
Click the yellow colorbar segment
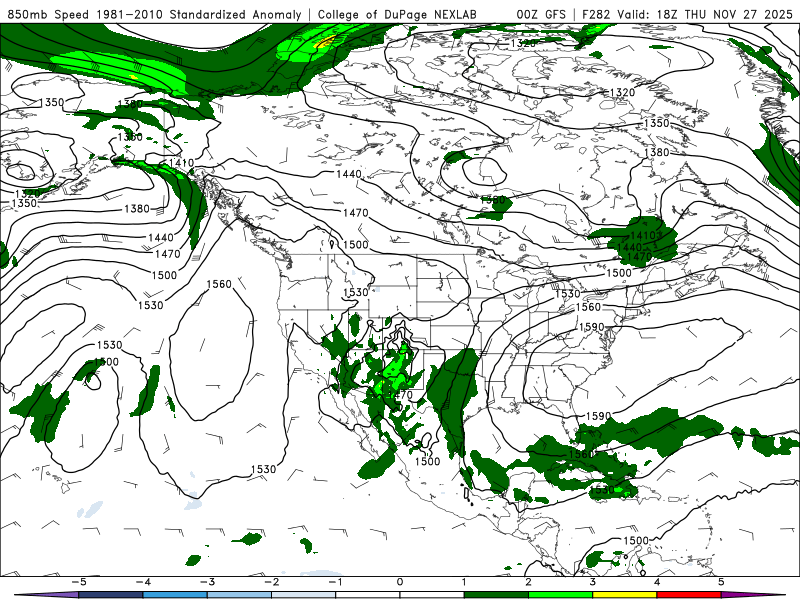pos(624,595)
